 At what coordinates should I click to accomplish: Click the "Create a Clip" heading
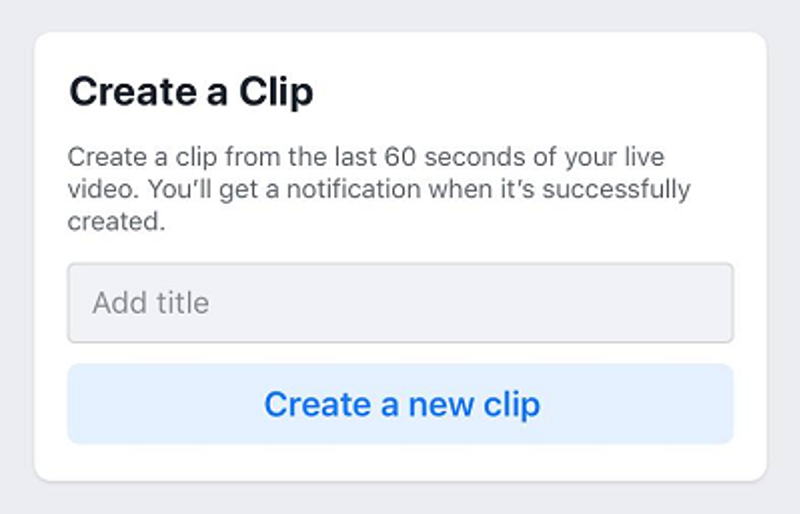pos(191,92)
